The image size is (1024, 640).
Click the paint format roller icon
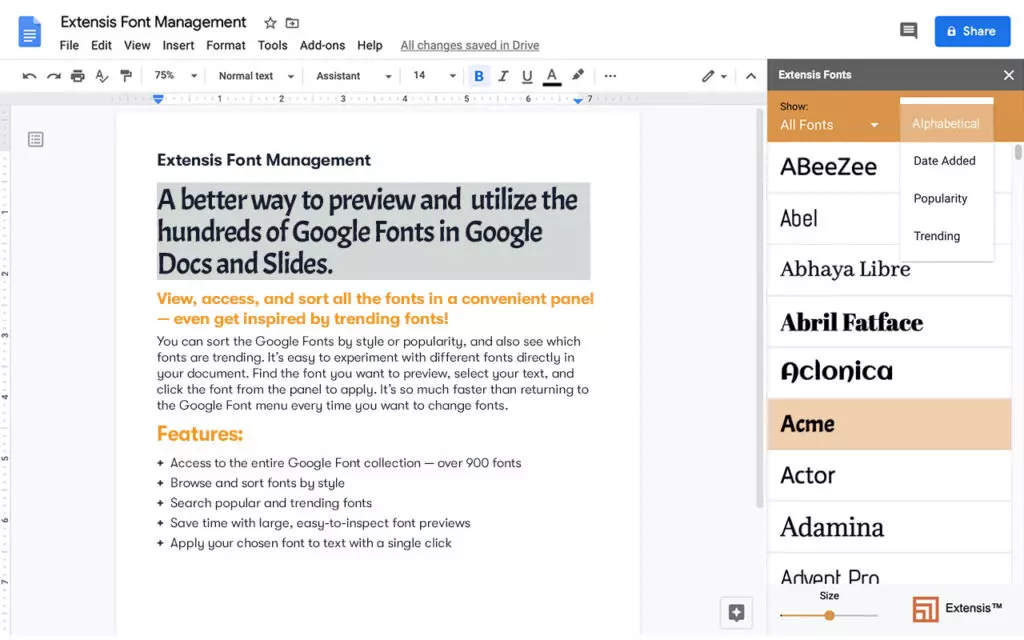click(126, 76)
